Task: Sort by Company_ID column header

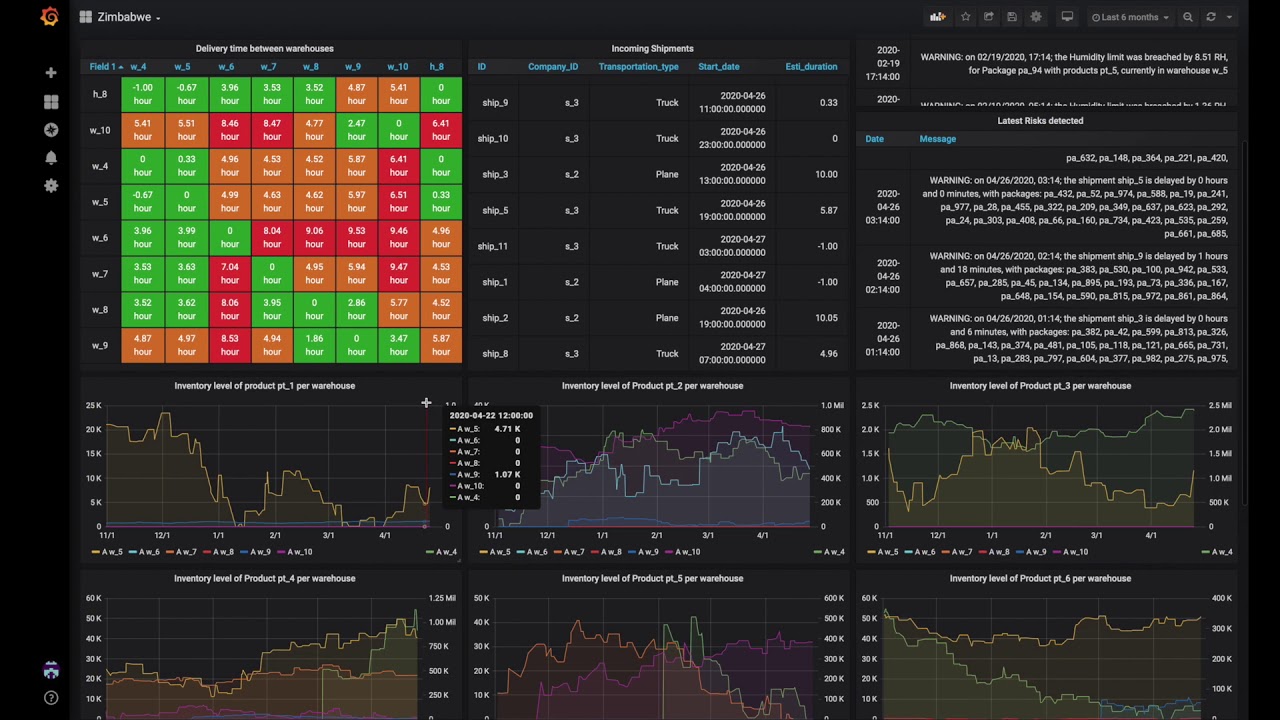Action: (x=553, y=67)
